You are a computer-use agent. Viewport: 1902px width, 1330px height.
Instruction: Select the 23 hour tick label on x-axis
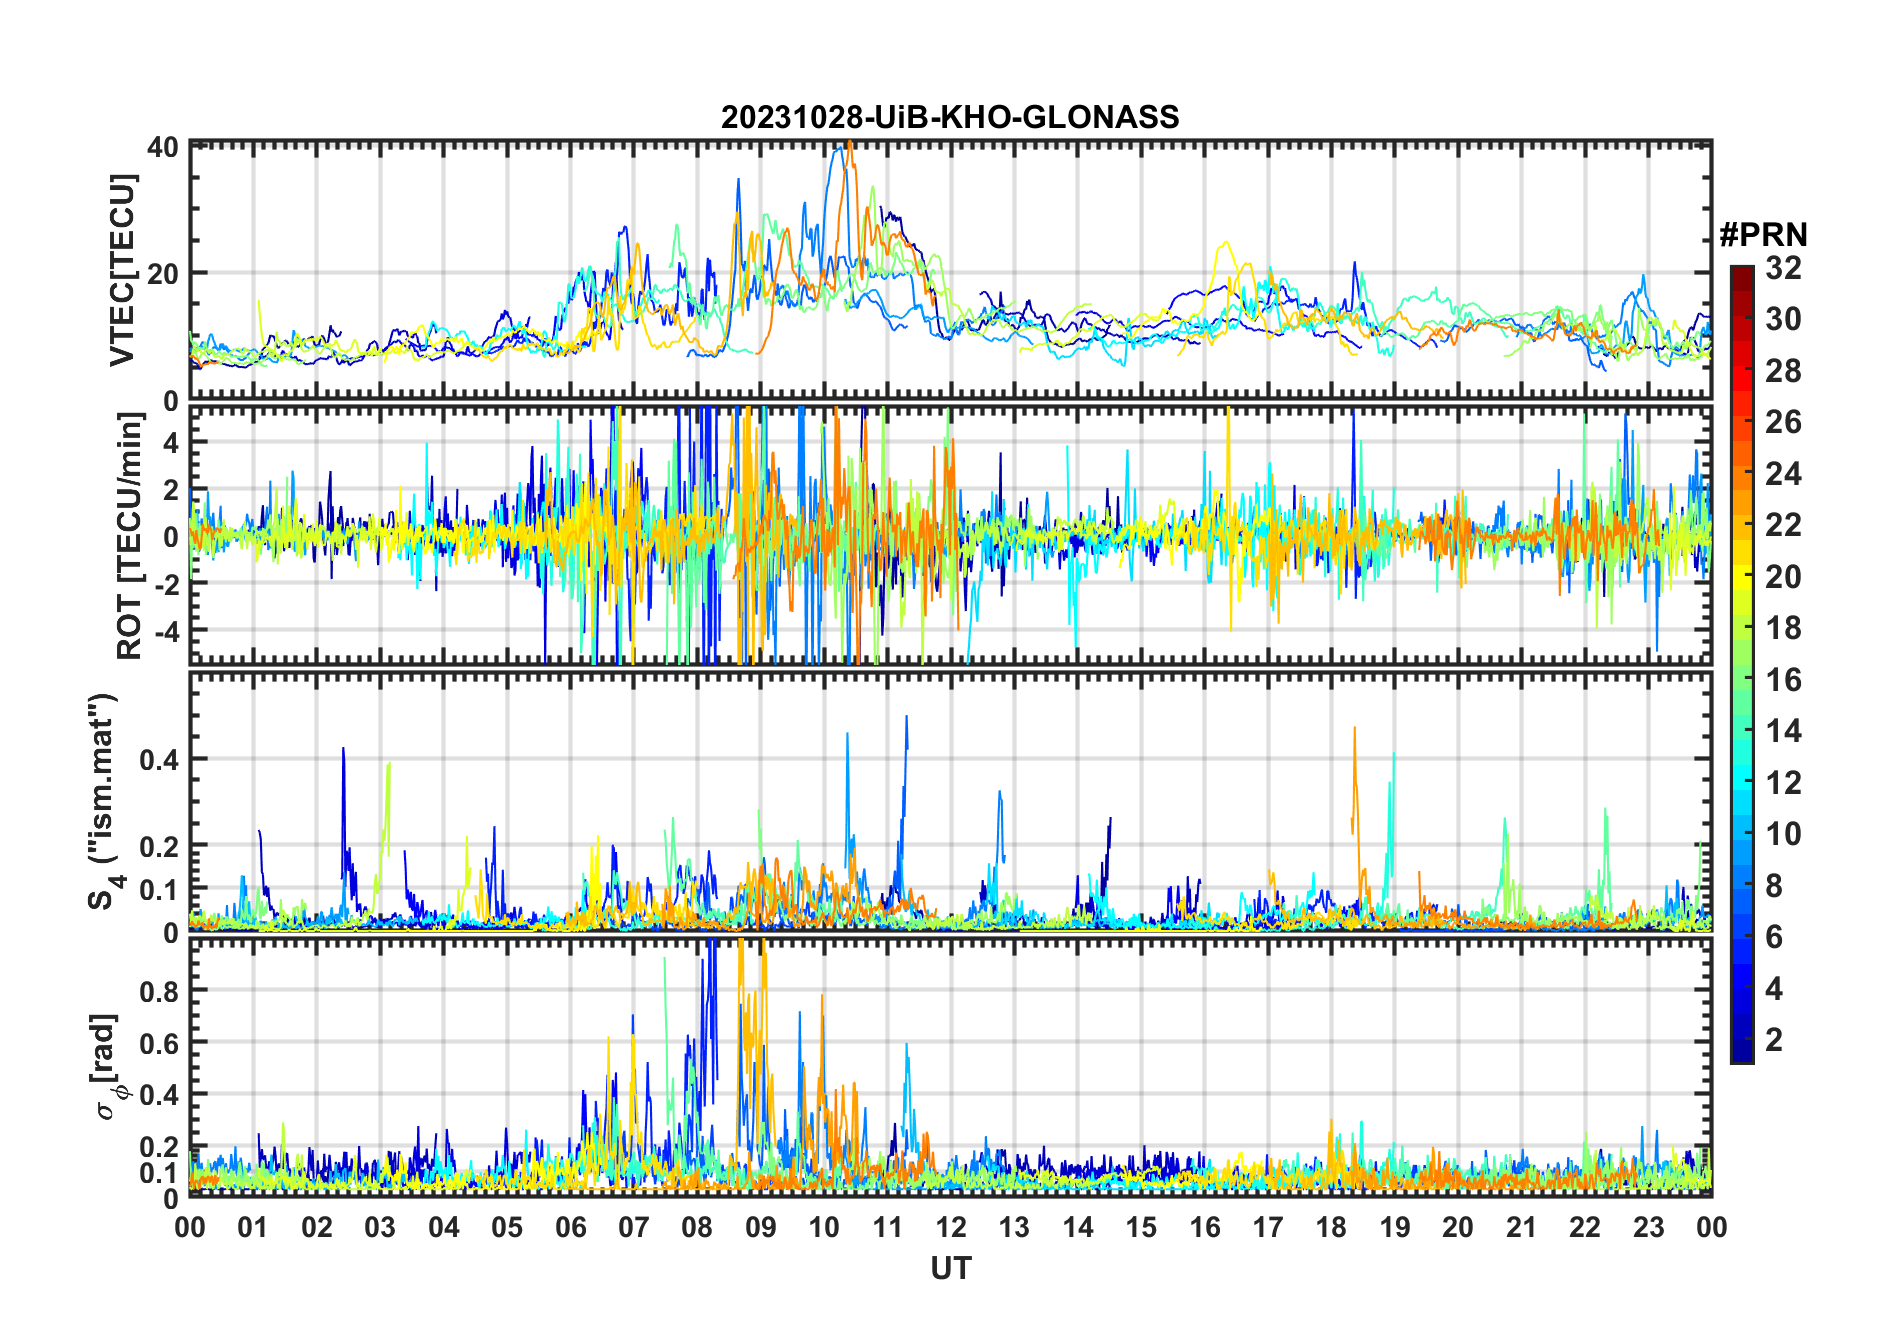[x=1648, y=1227]
